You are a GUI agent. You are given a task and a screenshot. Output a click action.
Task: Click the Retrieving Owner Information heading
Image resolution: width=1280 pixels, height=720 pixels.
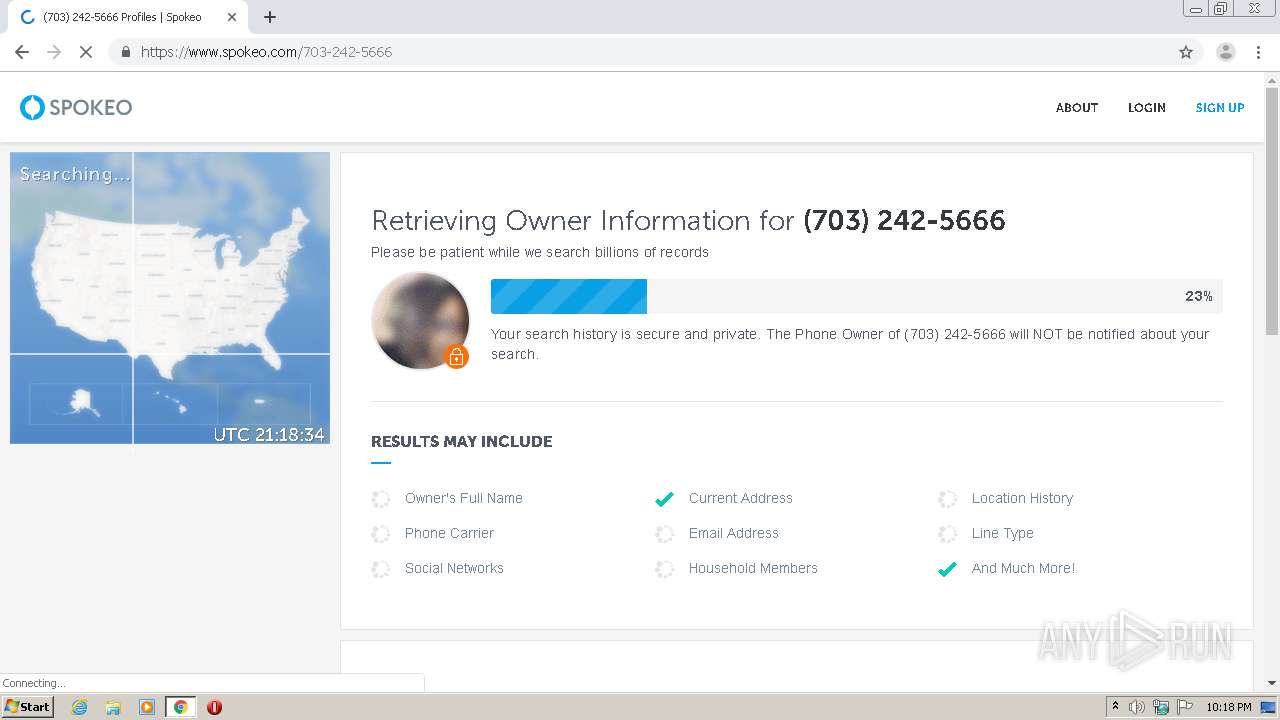click(688, 221)
